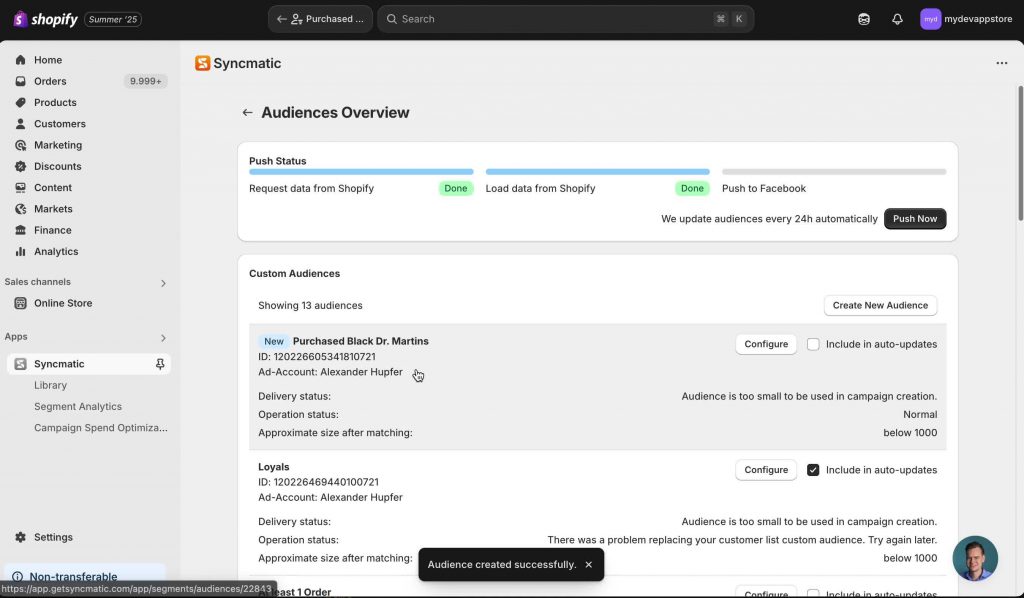The width and height of the screenshot is (1024, 598).
Task: Expand the Apps section
Action: coord(163,338)
